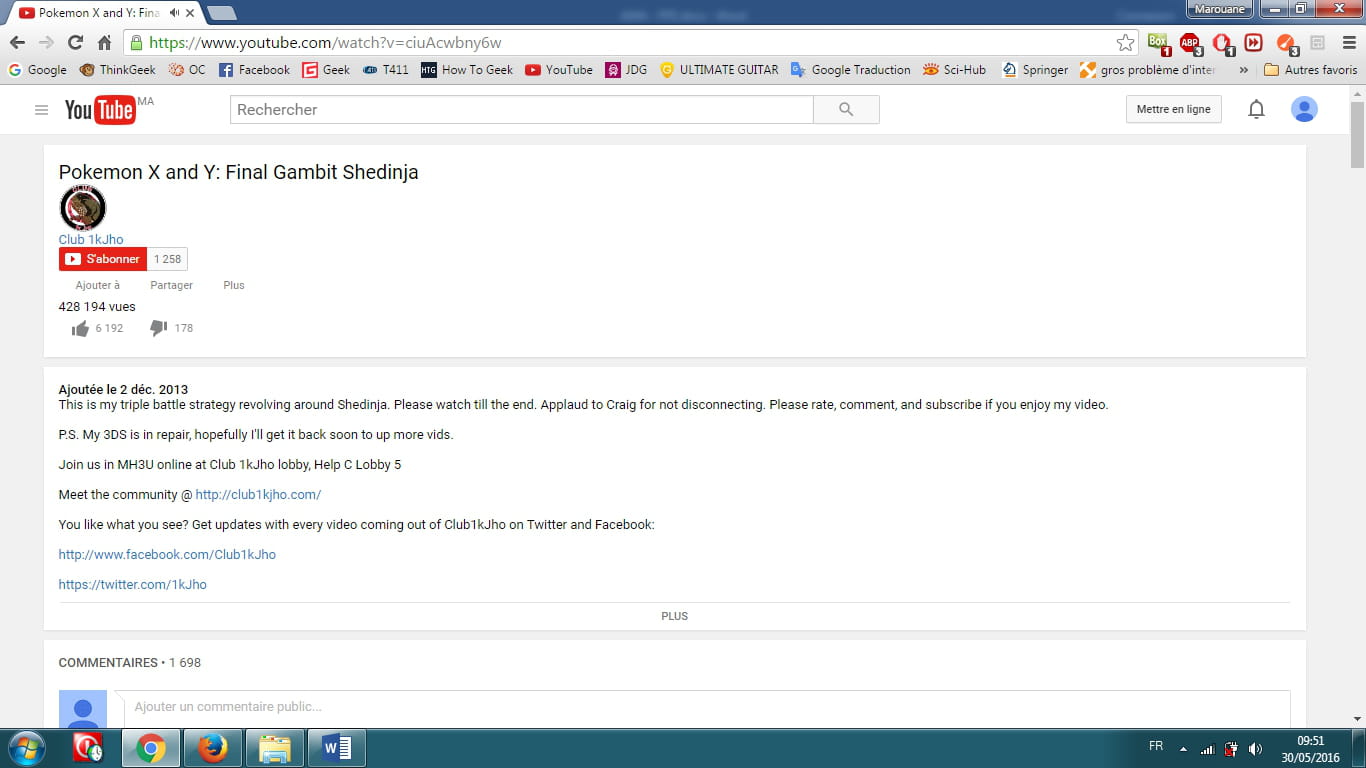Bookmark this page with the star icon

[x=1125, y=43]
